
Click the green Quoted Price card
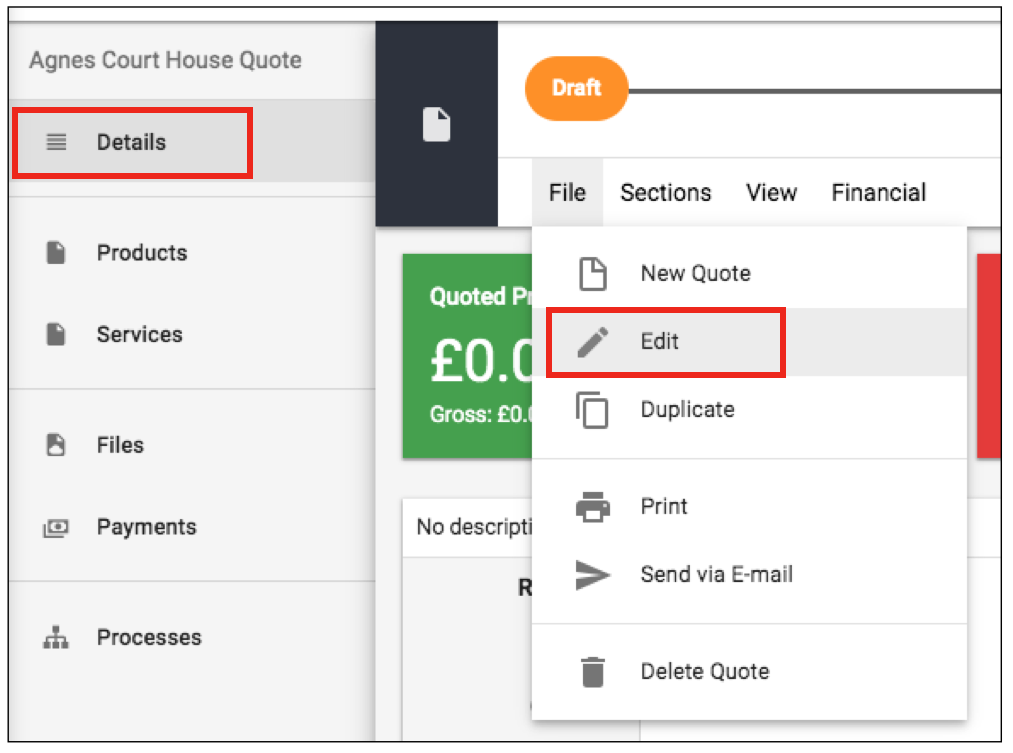pyautogui.click(x=468, y=356)
